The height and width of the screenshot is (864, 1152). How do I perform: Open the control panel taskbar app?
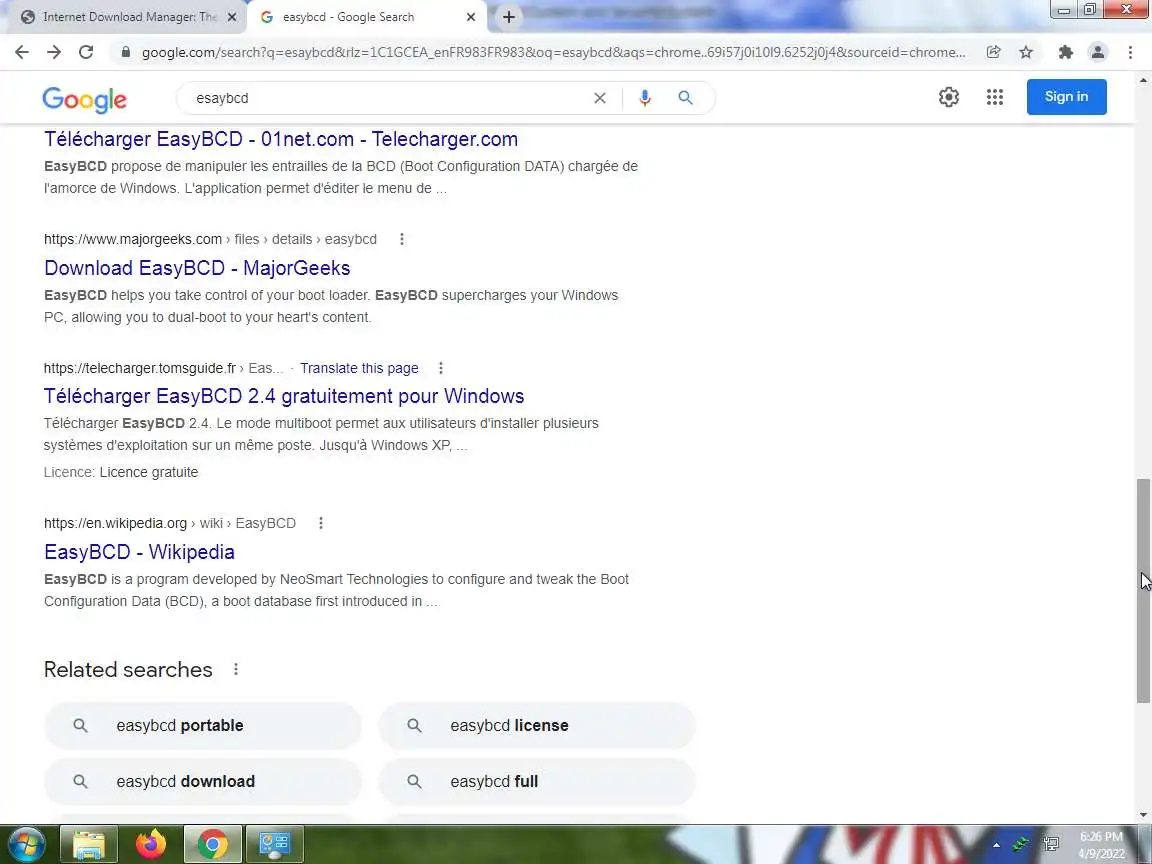(x=274, y=845)
